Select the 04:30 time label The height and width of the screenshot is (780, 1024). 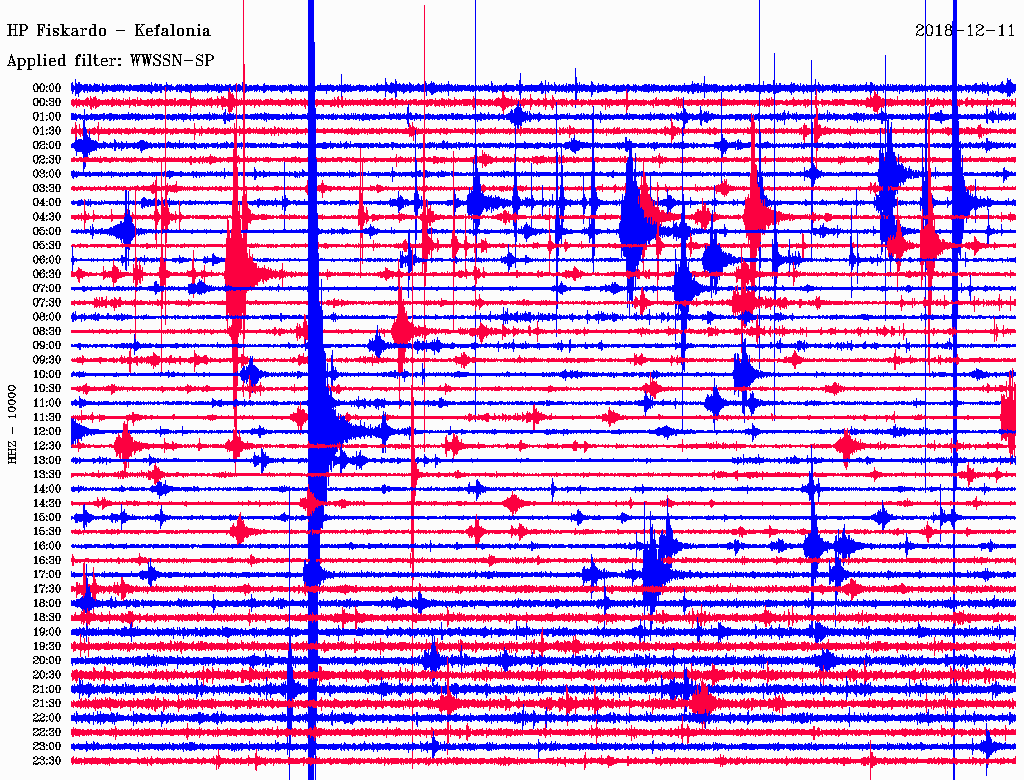(x=47, y=217)
